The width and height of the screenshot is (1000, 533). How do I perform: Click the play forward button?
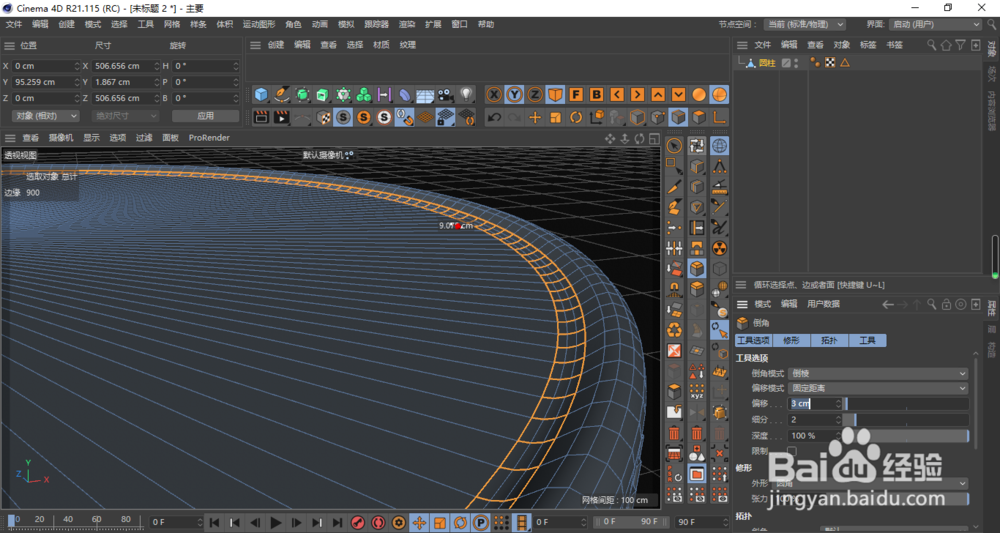pyautogui.click(x=276, y=523)
